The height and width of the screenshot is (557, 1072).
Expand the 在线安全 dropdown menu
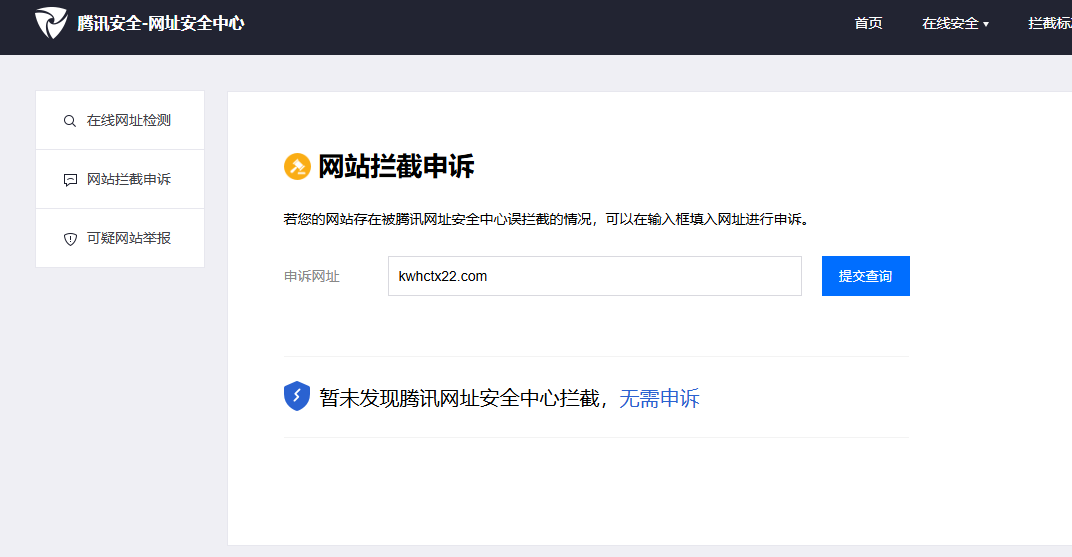(x=955, y=23)
